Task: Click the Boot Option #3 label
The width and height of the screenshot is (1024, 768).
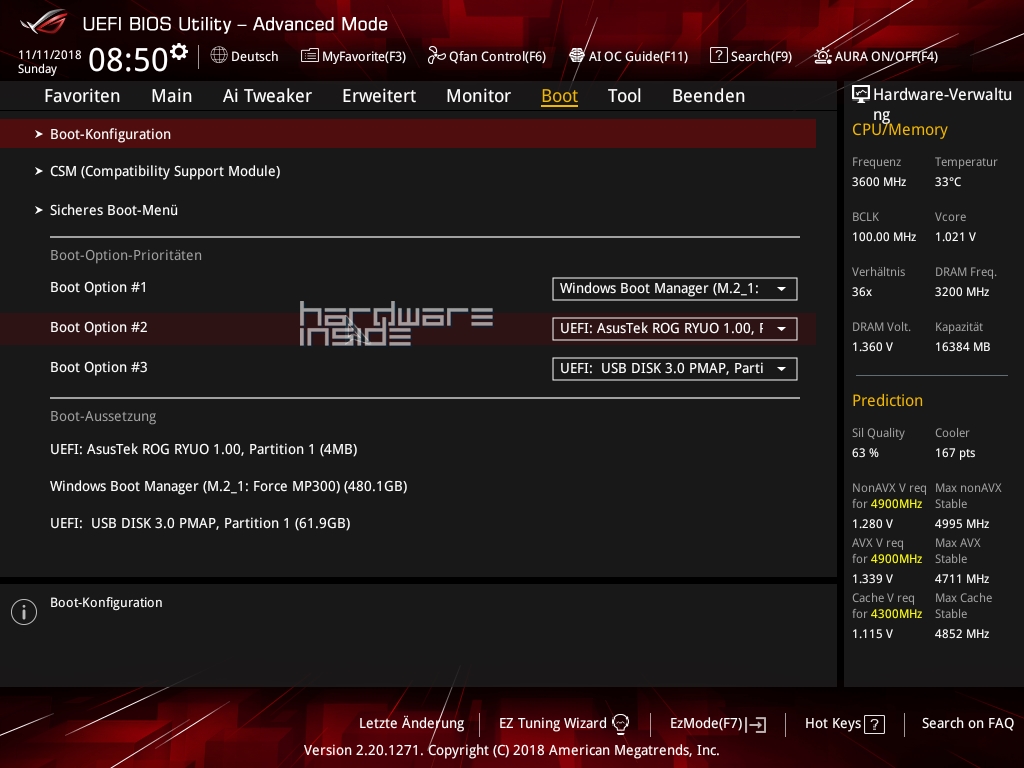Action: coord(99,367)
